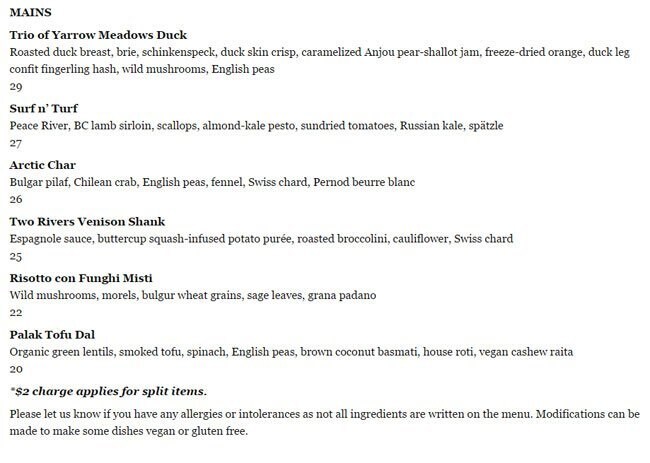650x463 pixels.
Task: Click the duck dish price of 29
Action: (x=15, y=87)
